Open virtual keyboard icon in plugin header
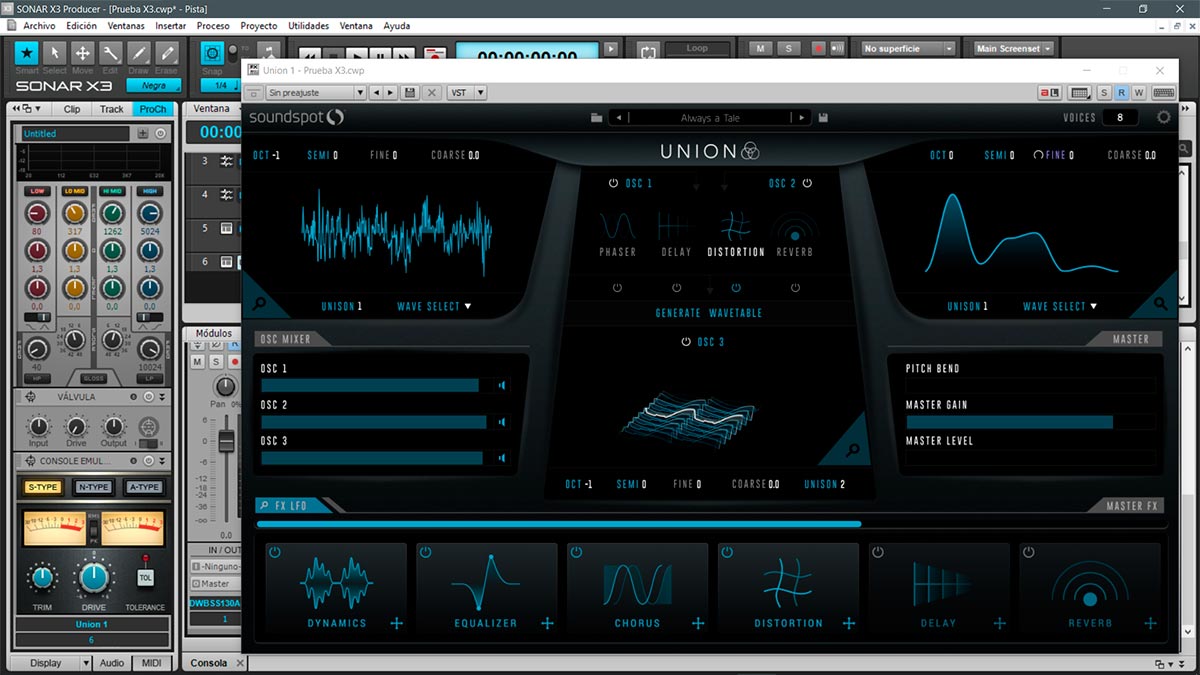 [x=1163, y=92]
